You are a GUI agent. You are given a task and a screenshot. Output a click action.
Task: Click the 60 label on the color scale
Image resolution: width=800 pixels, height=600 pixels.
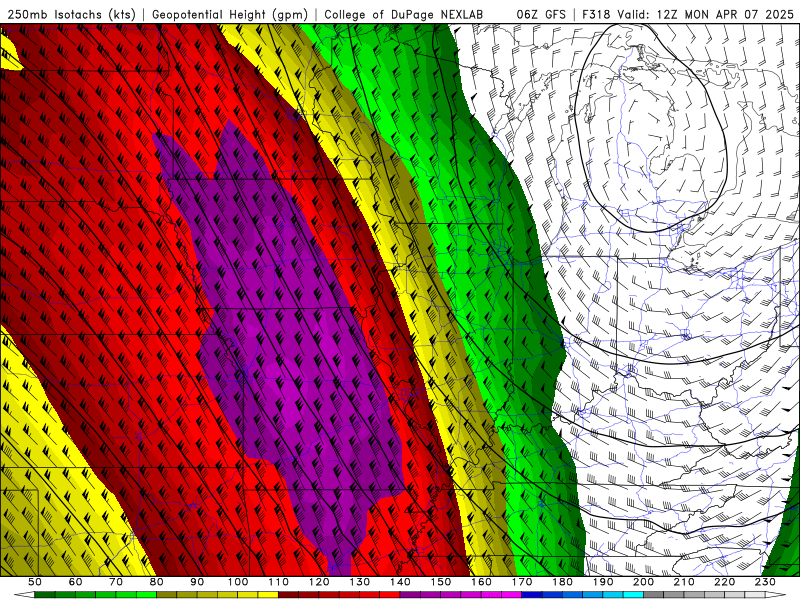point(75,582)
